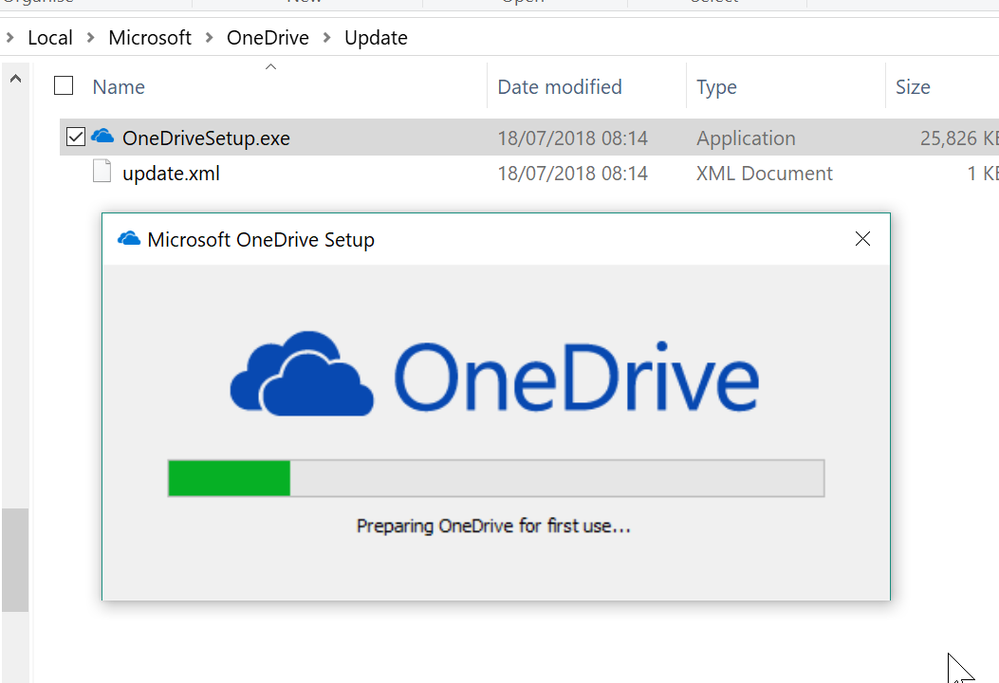Click the large OneDrive cloud logo
Image resolution: width=999 pixels, height=683 pixels.
[x=301, y=373]
